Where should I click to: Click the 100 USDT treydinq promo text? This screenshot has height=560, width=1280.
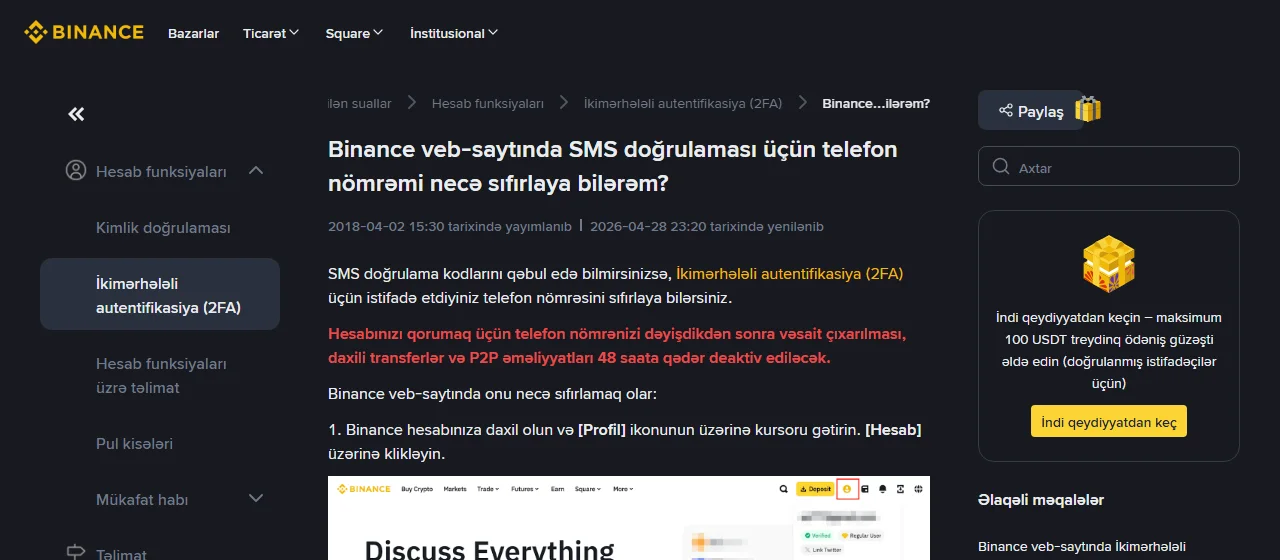1108,350
